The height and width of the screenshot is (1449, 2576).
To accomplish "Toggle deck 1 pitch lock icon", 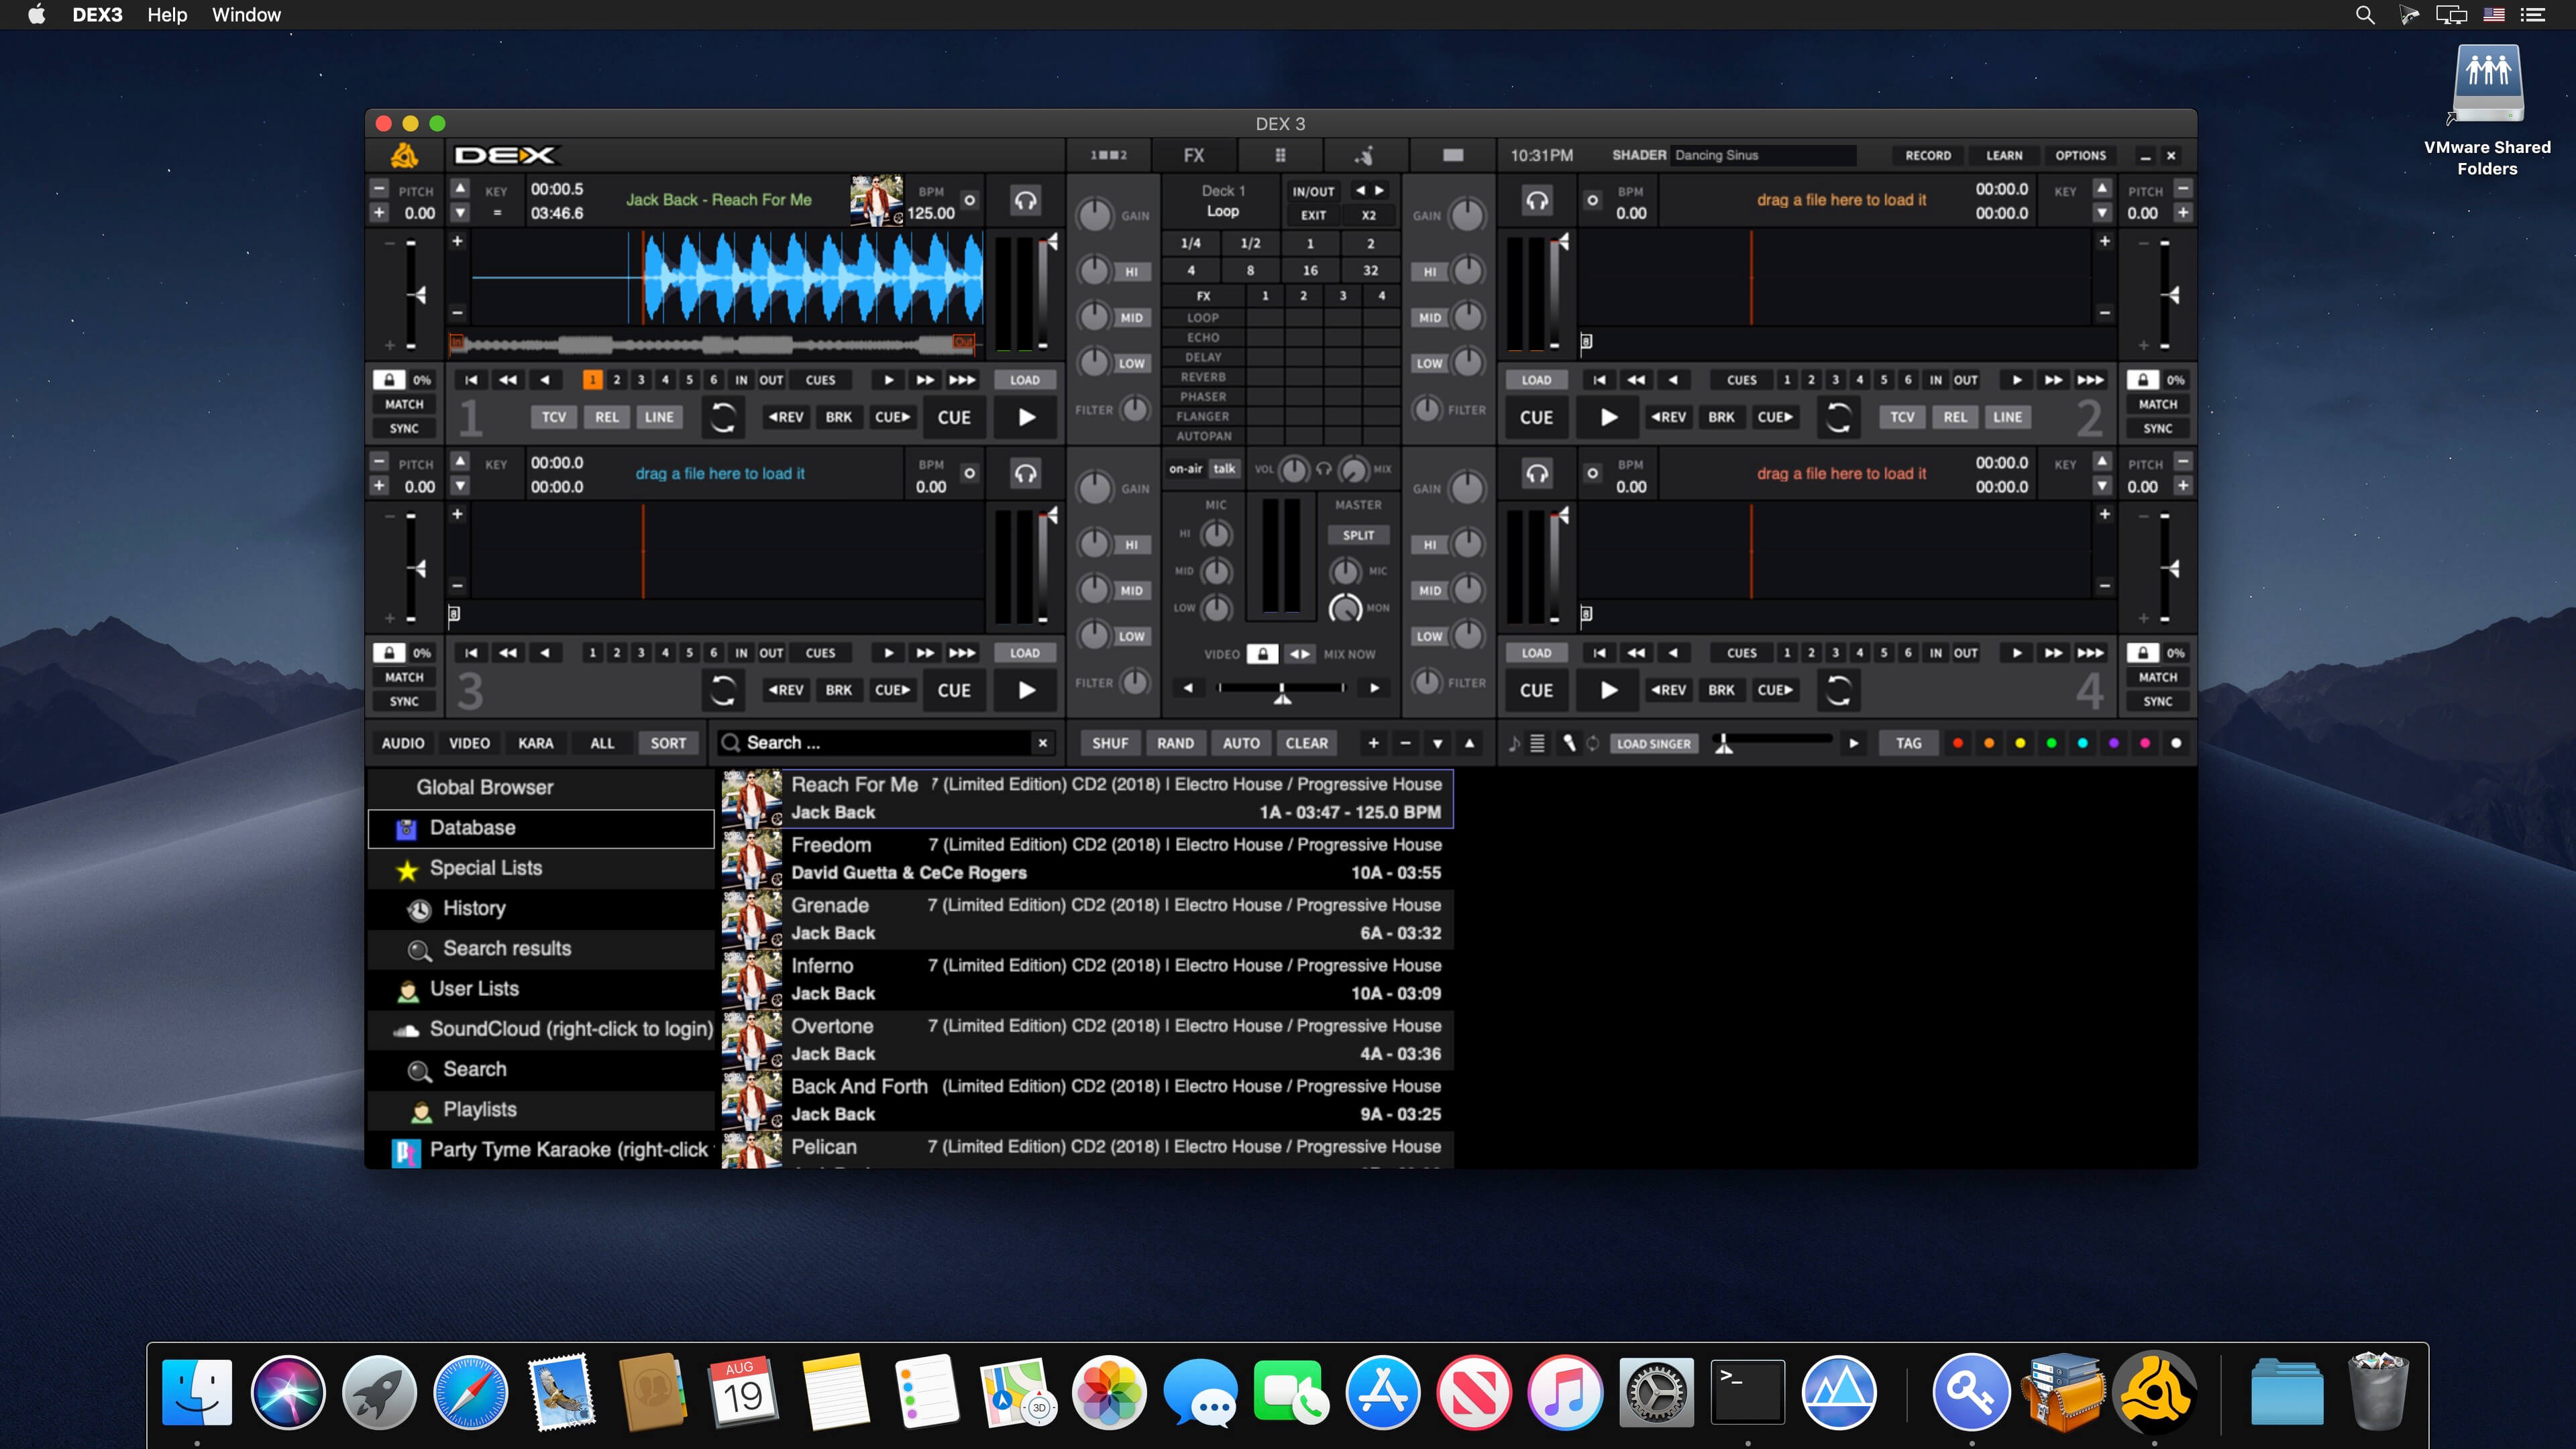I will pos(389,380).
